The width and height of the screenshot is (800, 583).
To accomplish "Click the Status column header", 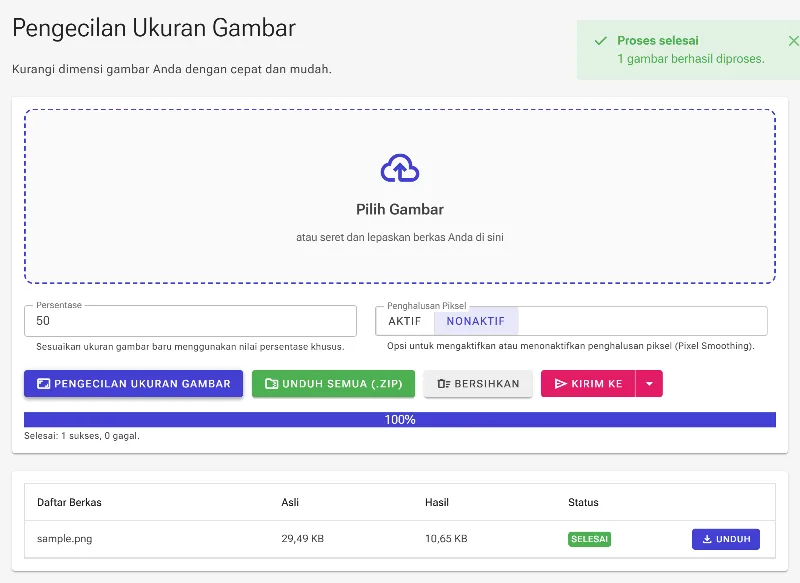I will click(x=583, y=502).
